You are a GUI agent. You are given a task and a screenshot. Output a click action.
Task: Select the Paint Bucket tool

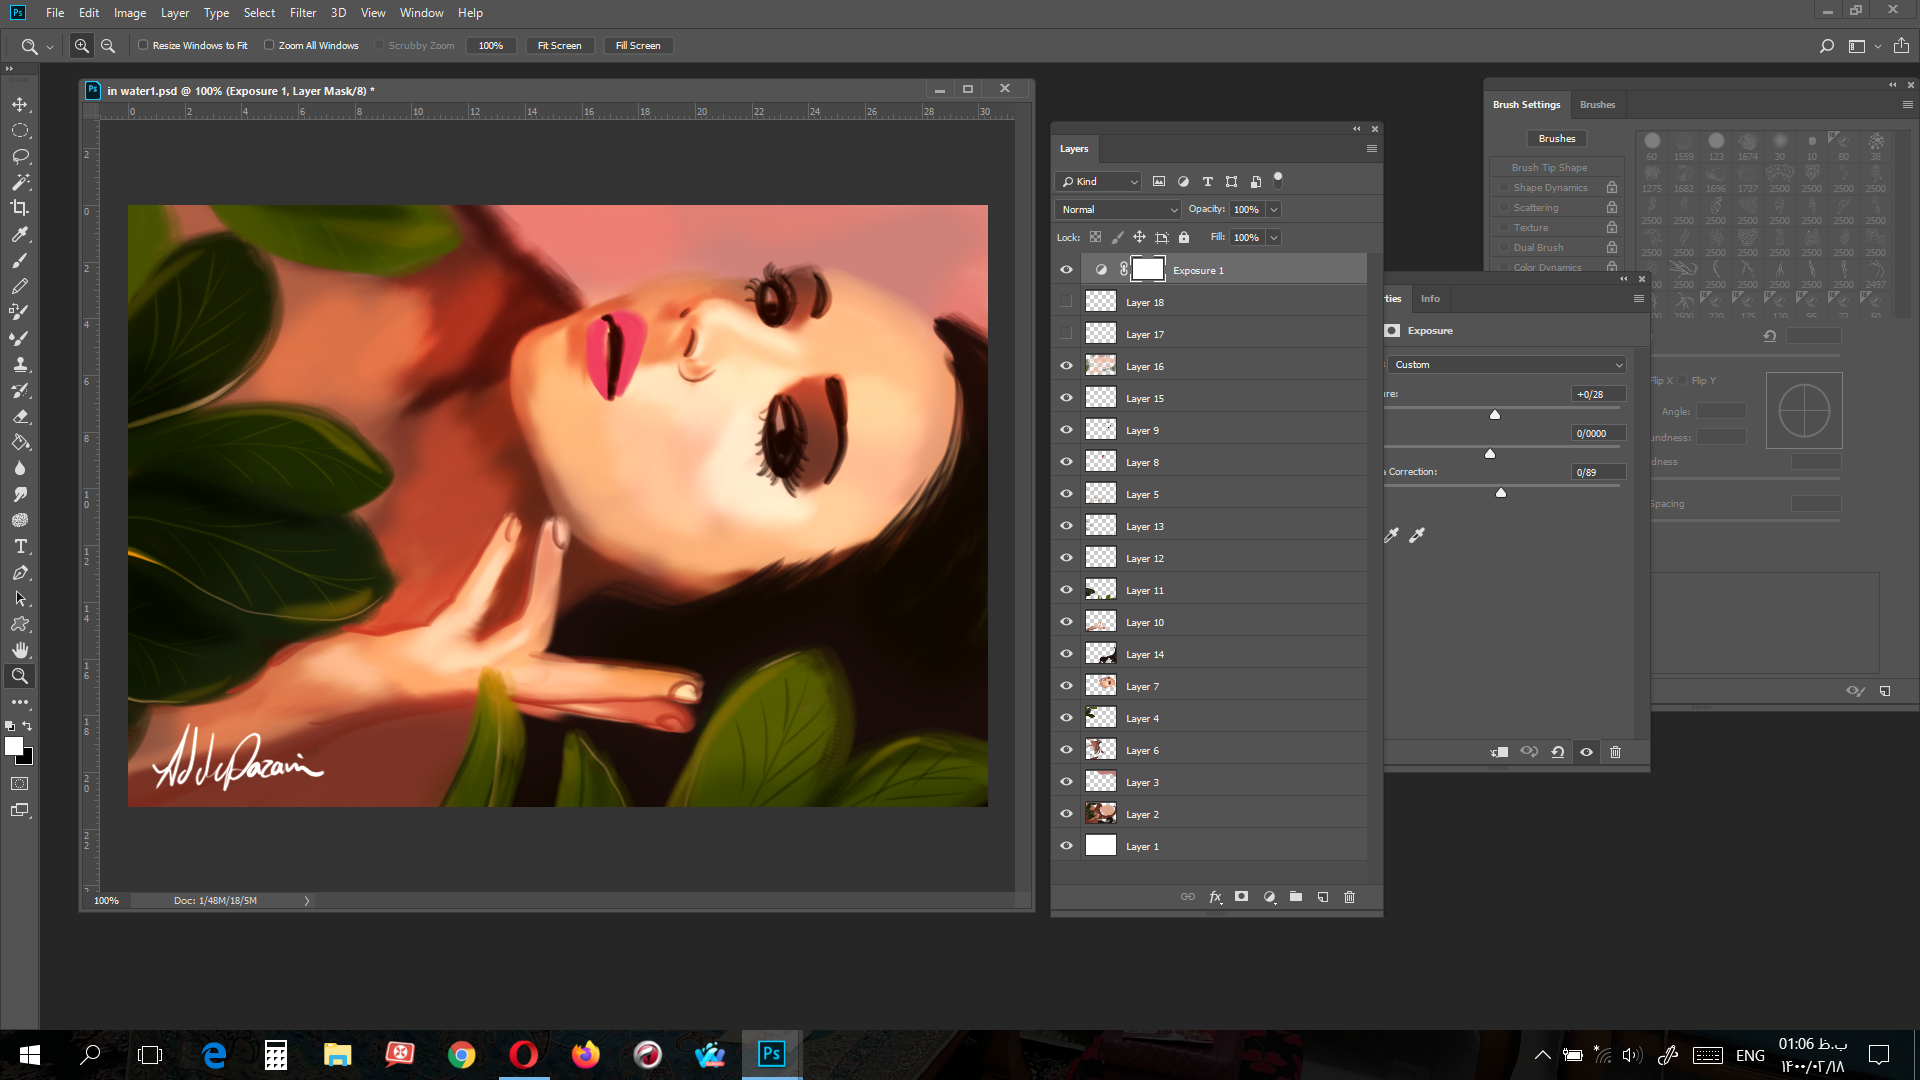[x=20, y=443]
